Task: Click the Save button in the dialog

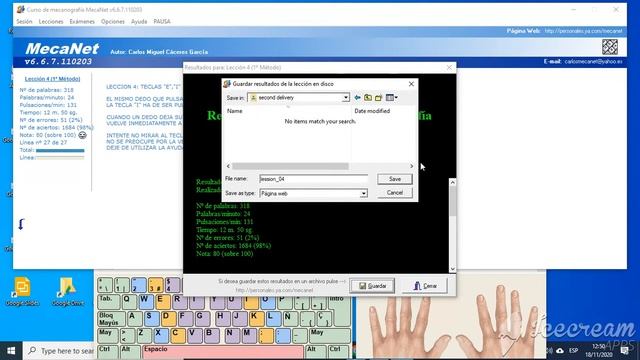Action: click(395, 179)
